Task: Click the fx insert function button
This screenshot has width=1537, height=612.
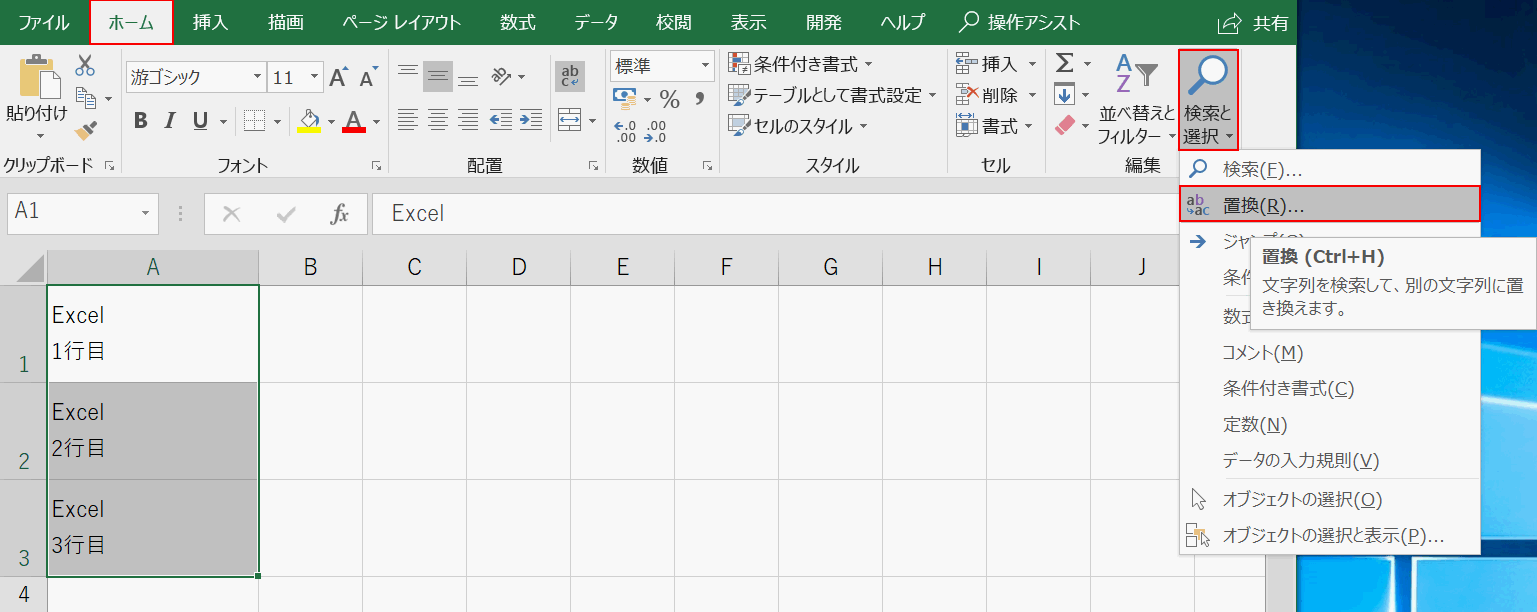Action: pyautogui.click(x=340, y=213)
